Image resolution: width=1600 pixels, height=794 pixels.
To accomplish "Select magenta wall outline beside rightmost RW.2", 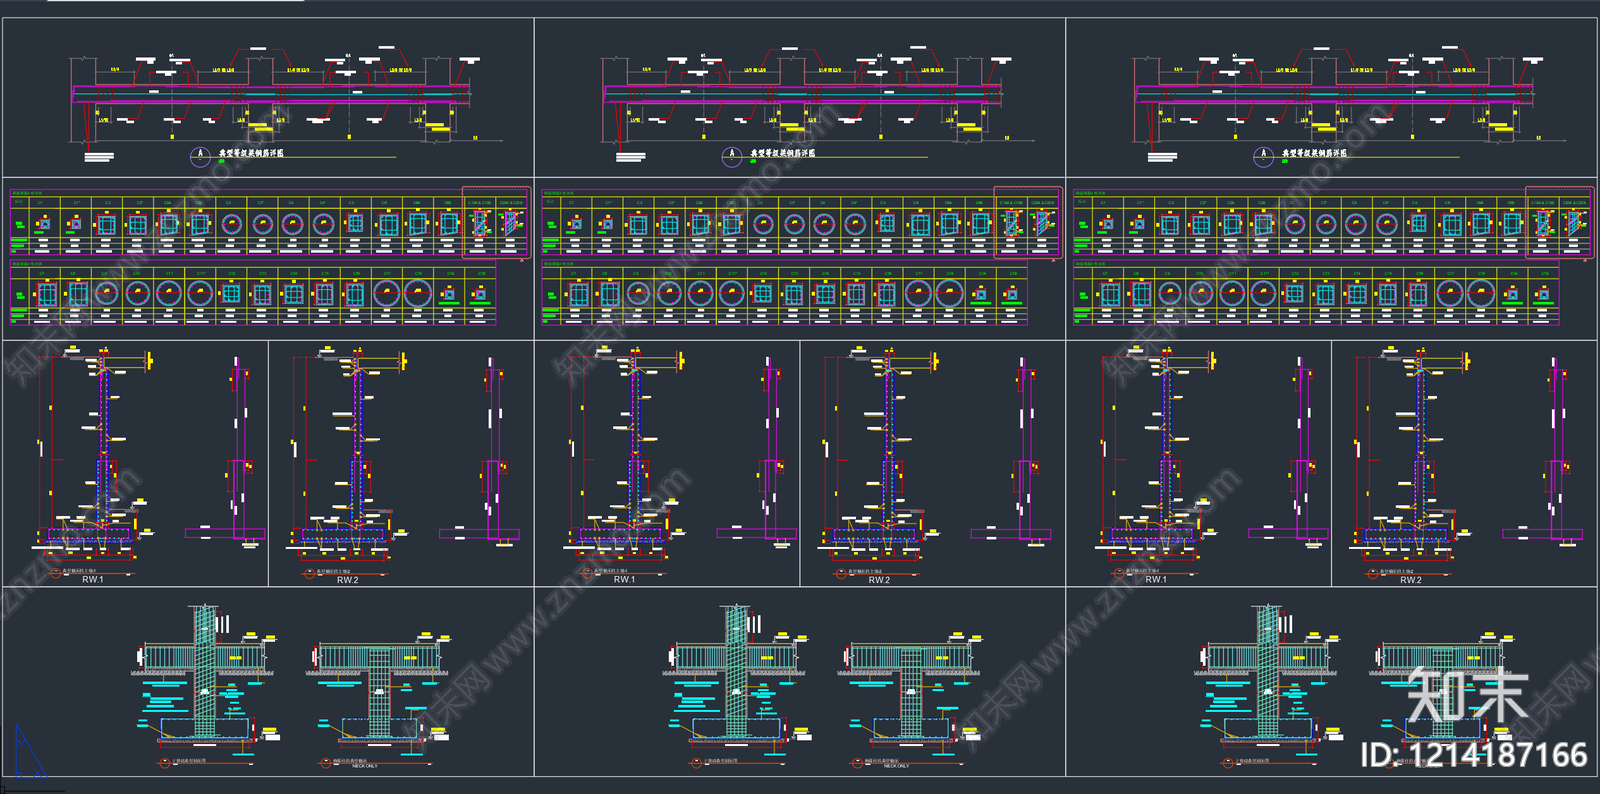I will click(x=1555, y=450).
